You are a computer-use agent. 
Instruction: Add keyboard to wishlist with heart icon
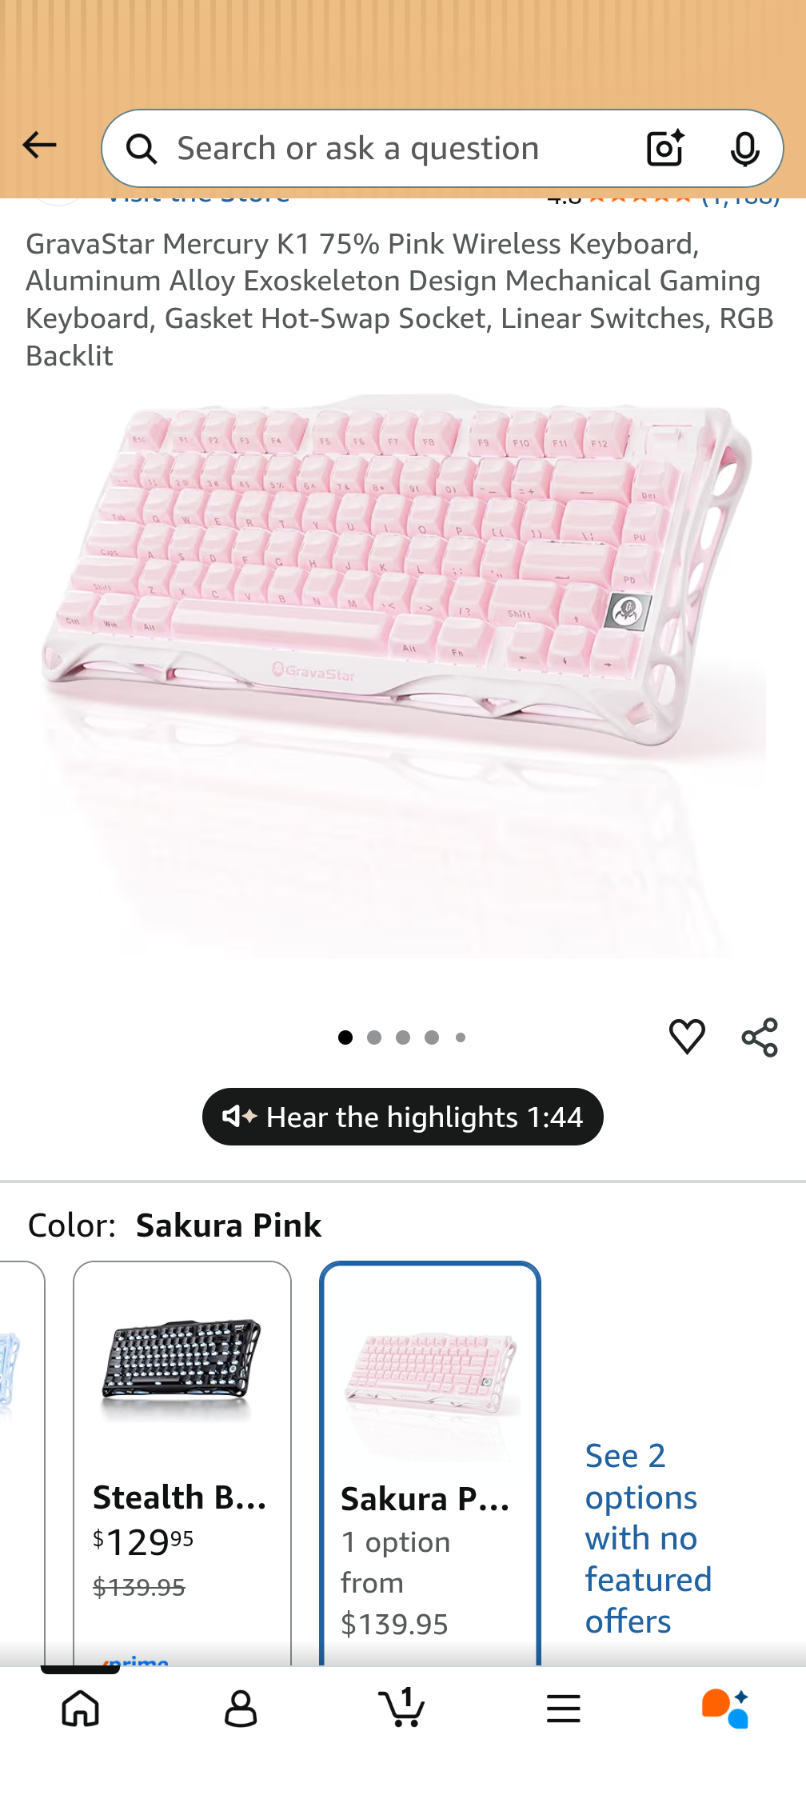click(x=687, y=1037)
